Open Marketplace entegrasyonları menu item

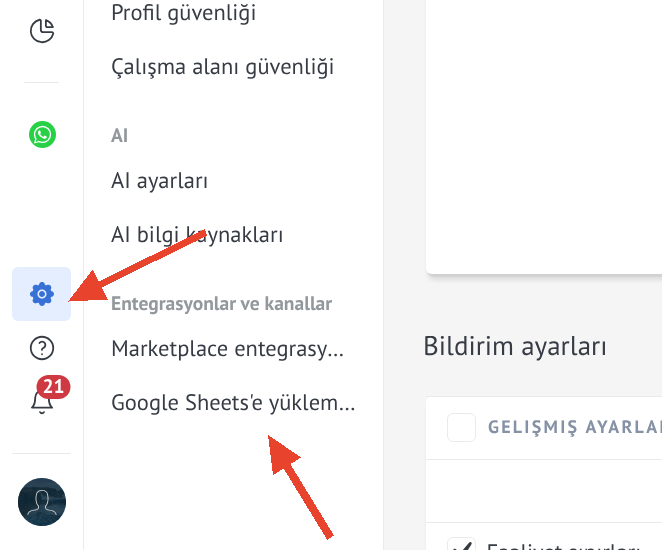point(228,349)
